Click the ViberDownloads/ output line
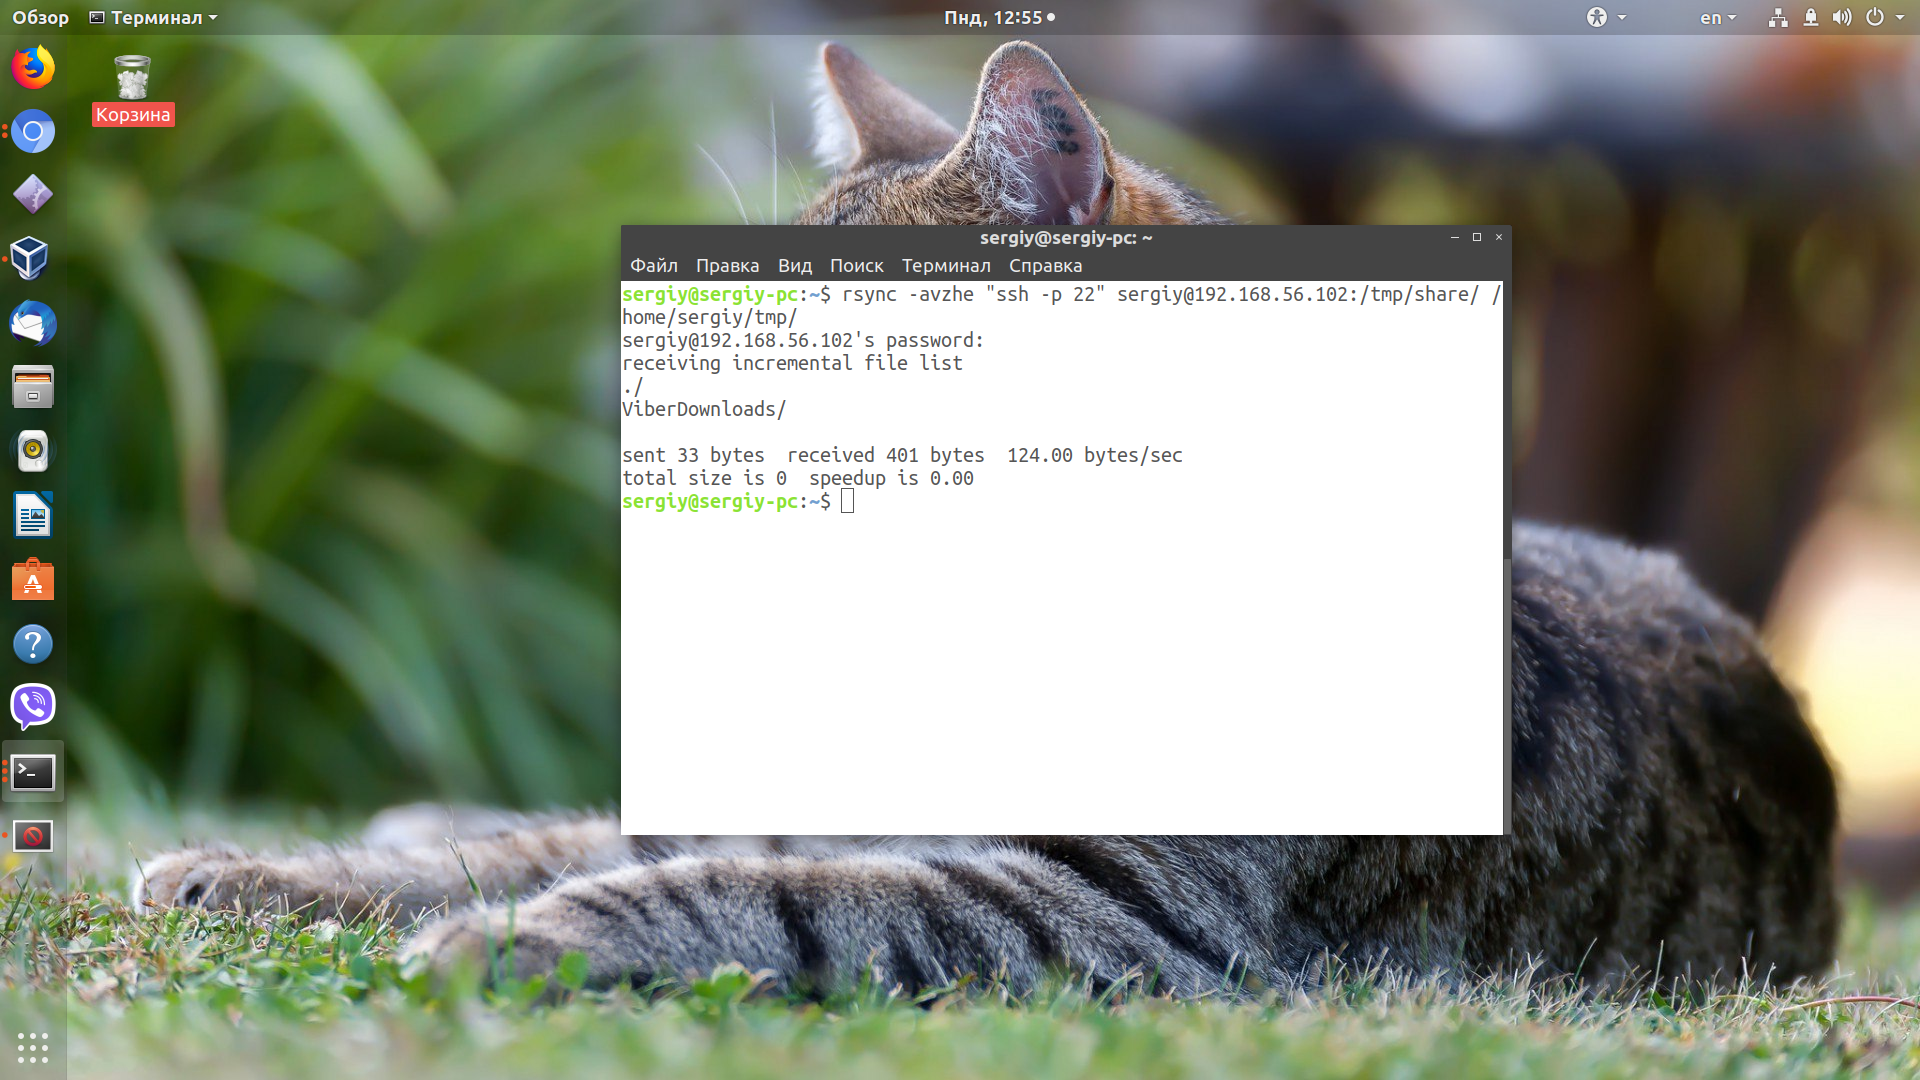Screen dimensions: 1920x1080 coord(704,409)
